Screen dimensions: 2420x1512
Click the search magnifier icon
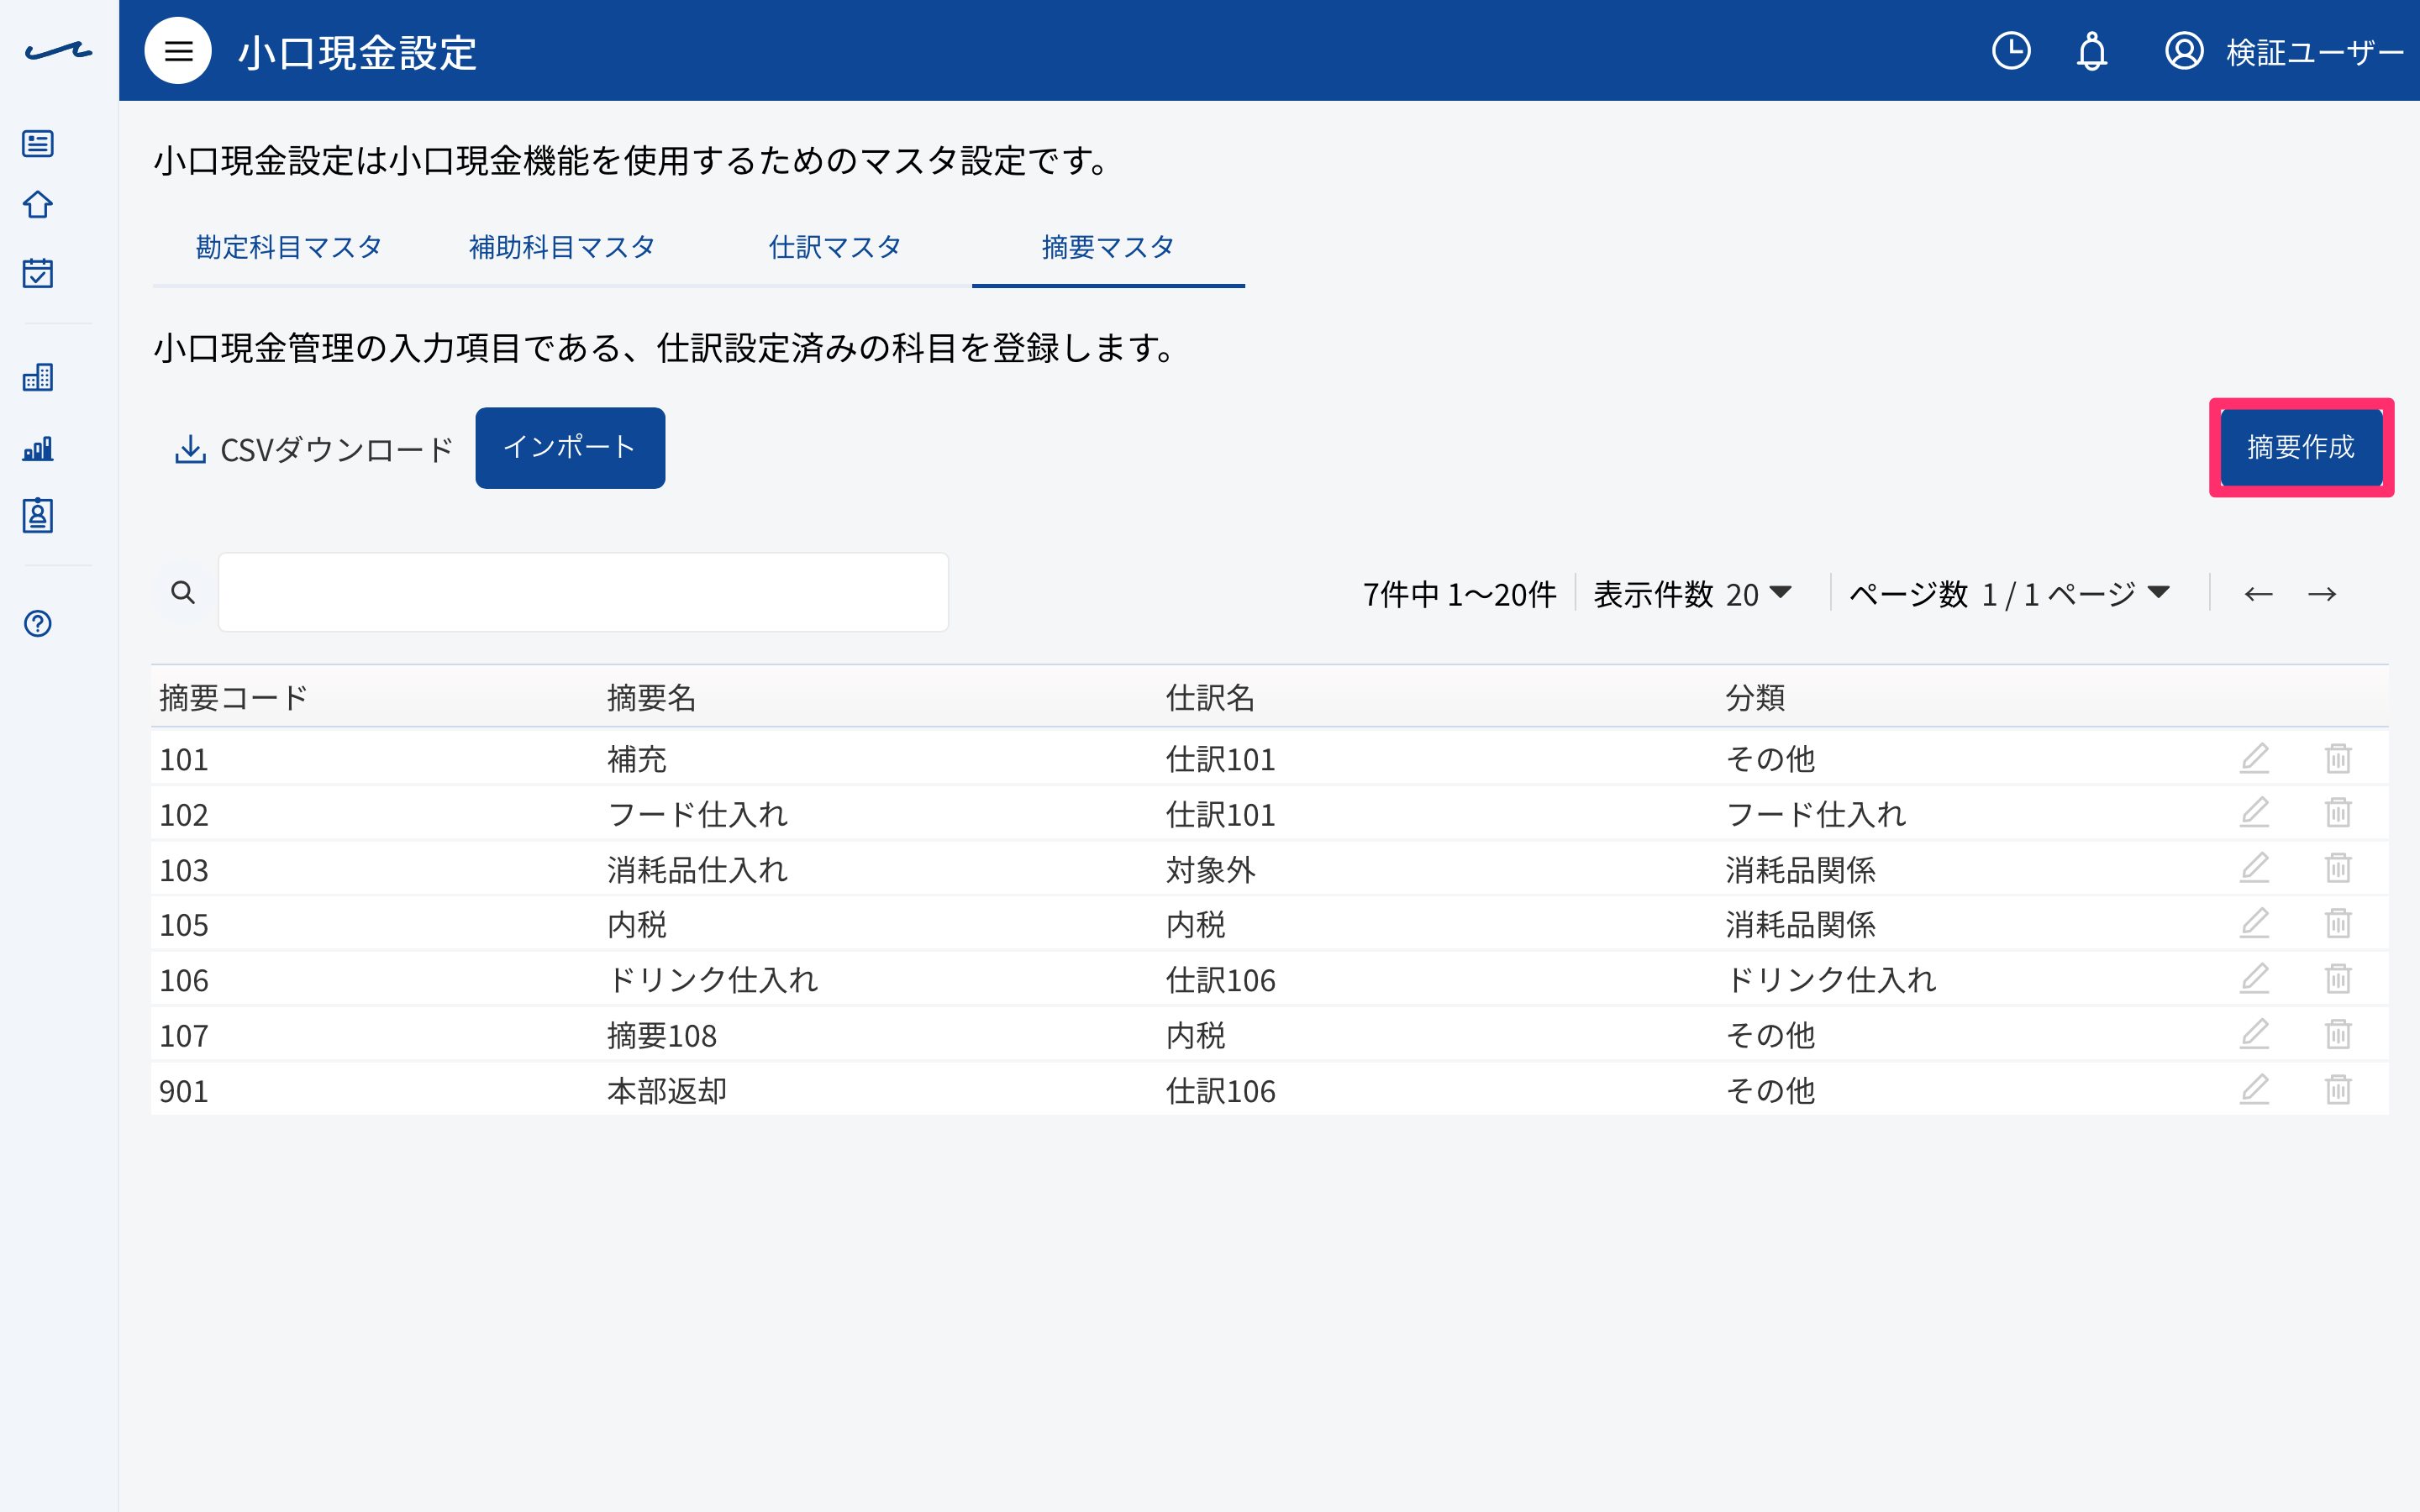pyautogui.click(x=183, y=592)
